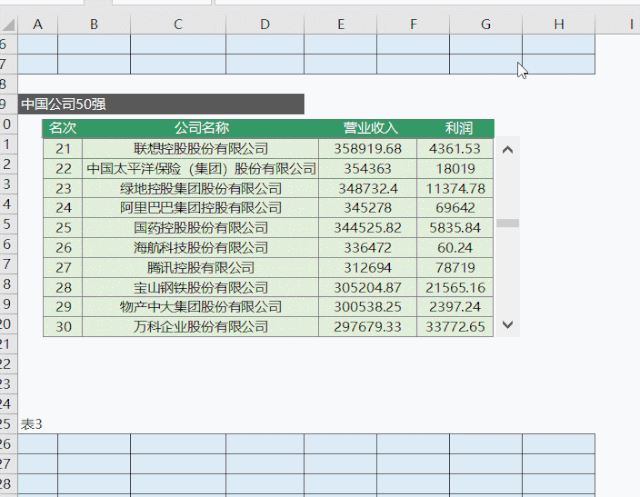
Task: Click the 公司名称 table header
Action: [x=200, y=128]
